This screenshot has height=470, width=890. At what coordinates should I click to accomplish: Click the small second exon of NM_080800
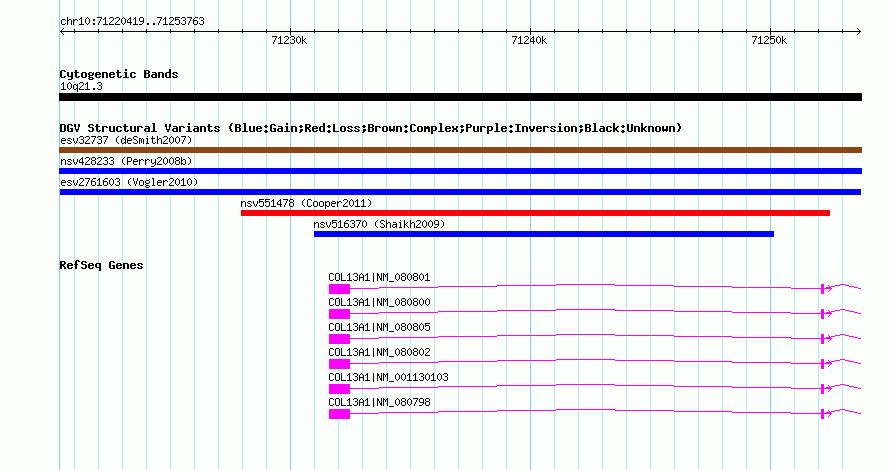pos(822,314)
